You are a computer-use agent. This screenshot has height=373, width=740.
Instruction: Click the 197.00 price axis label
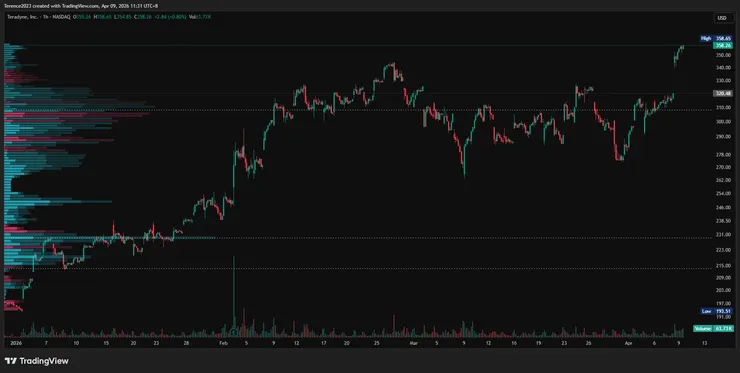click(723, 304)
